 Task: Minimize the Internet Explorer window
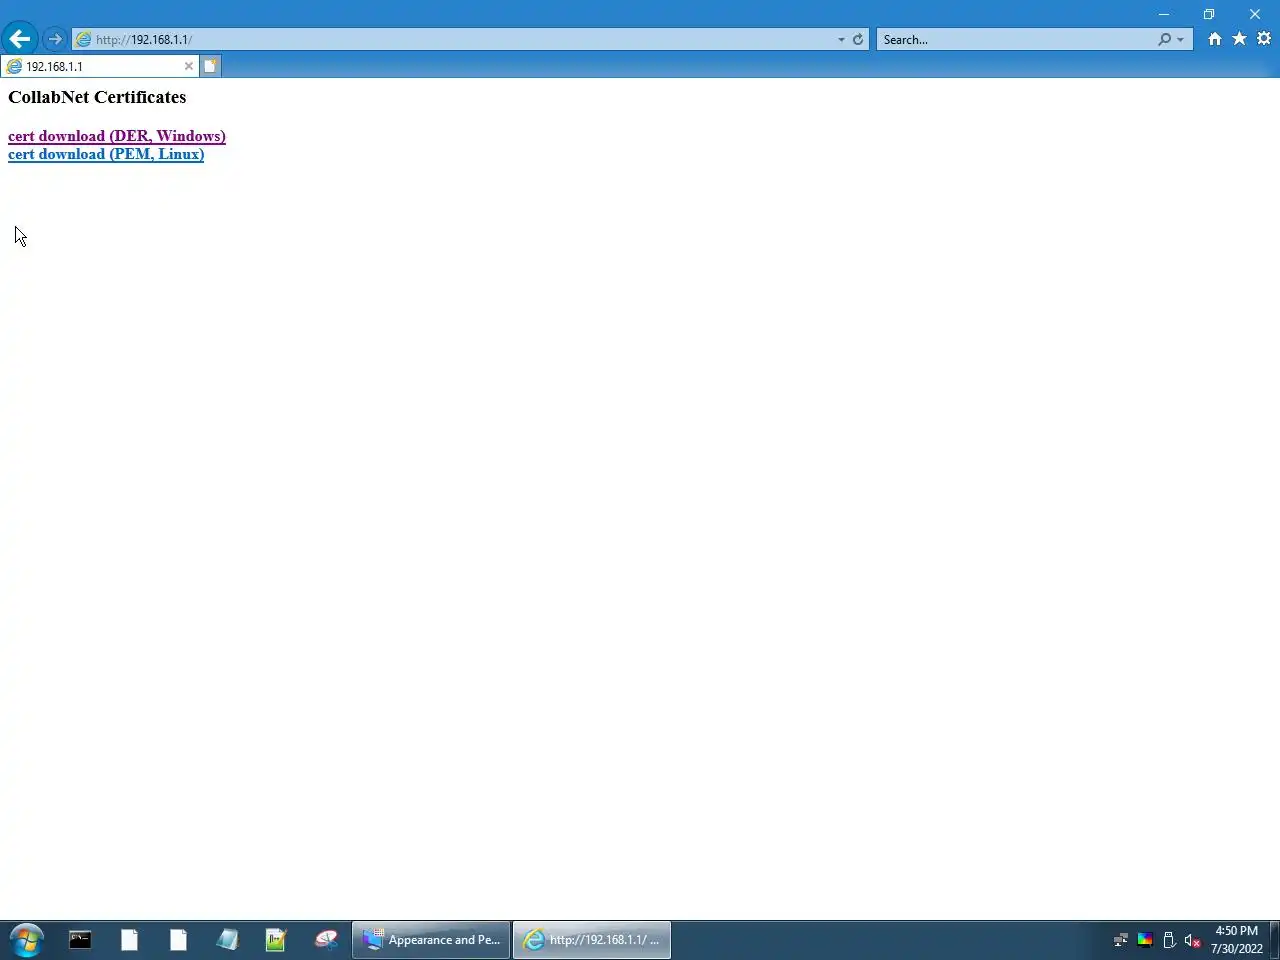(1164, 14)
